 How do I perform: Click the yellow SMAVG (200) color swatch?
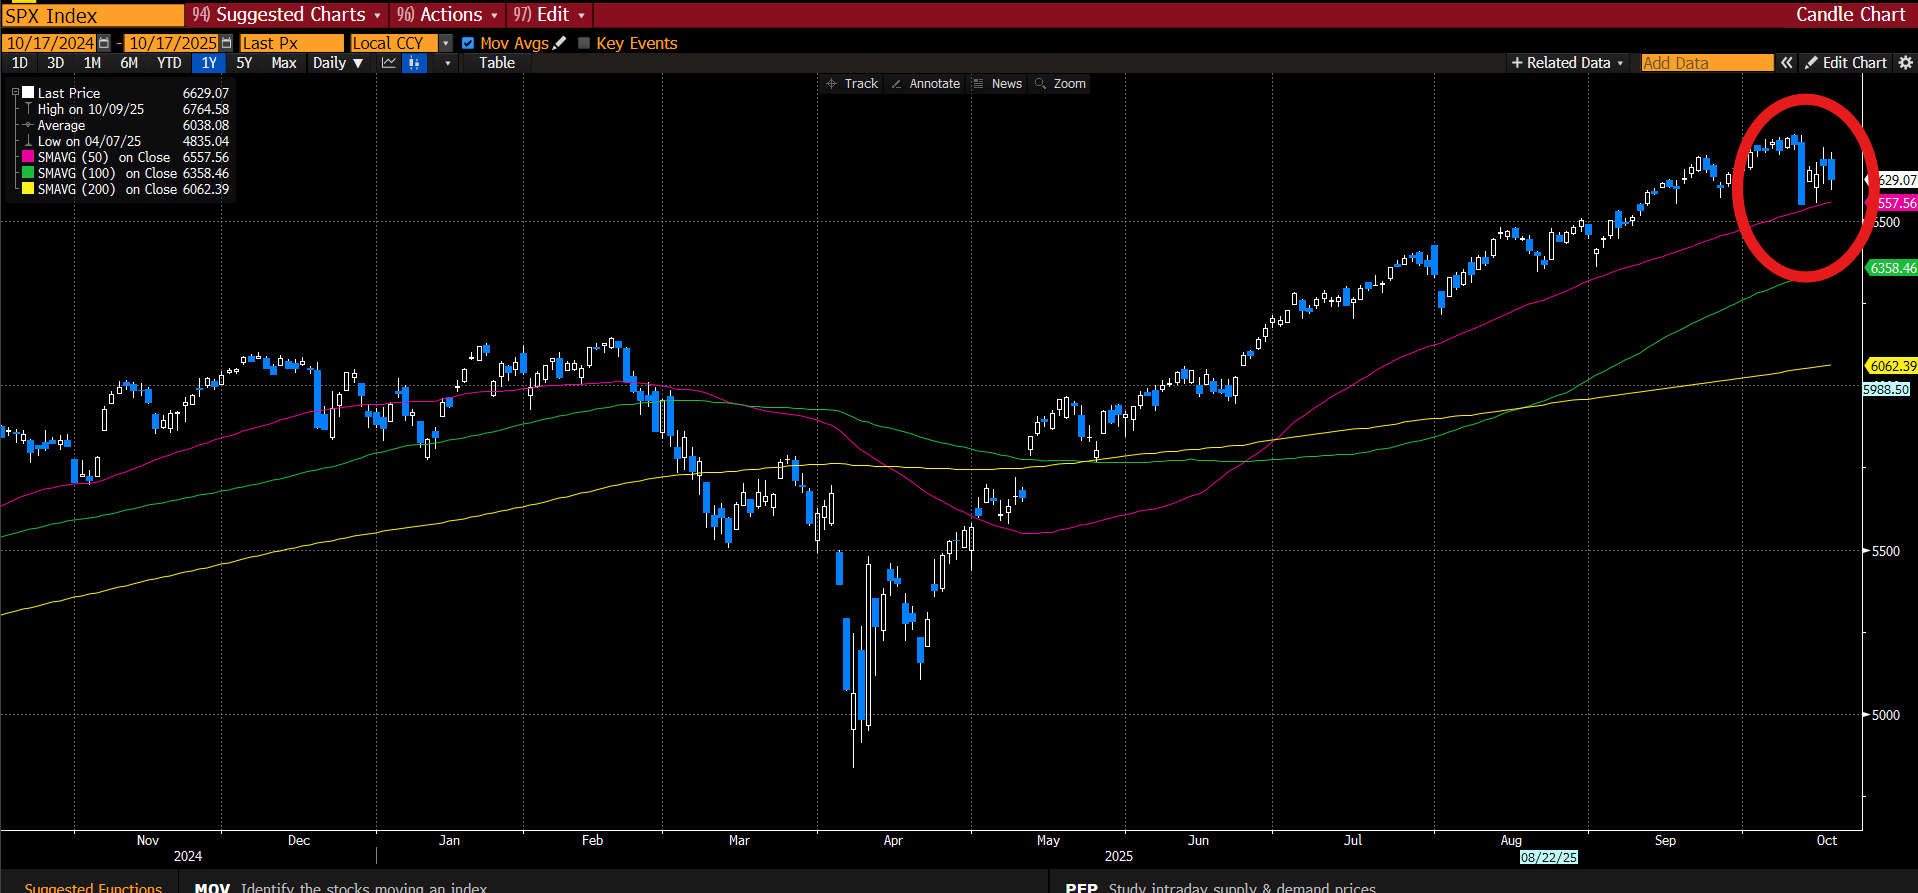point(29,189)
